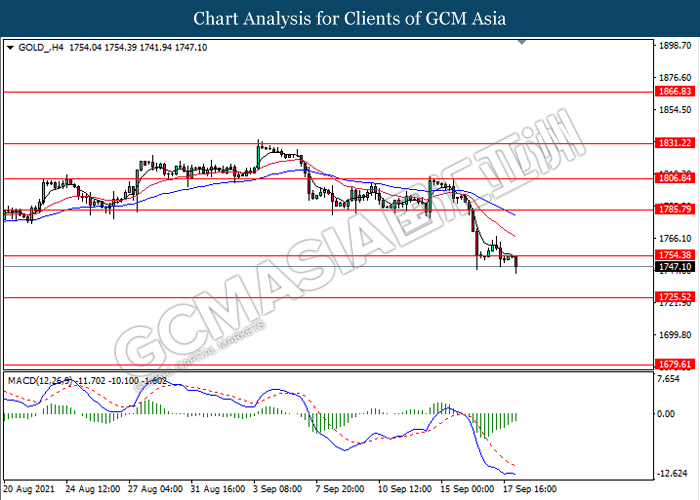
Task: Click the 17 Sep 16:00 time label
Action: [530, 489]
